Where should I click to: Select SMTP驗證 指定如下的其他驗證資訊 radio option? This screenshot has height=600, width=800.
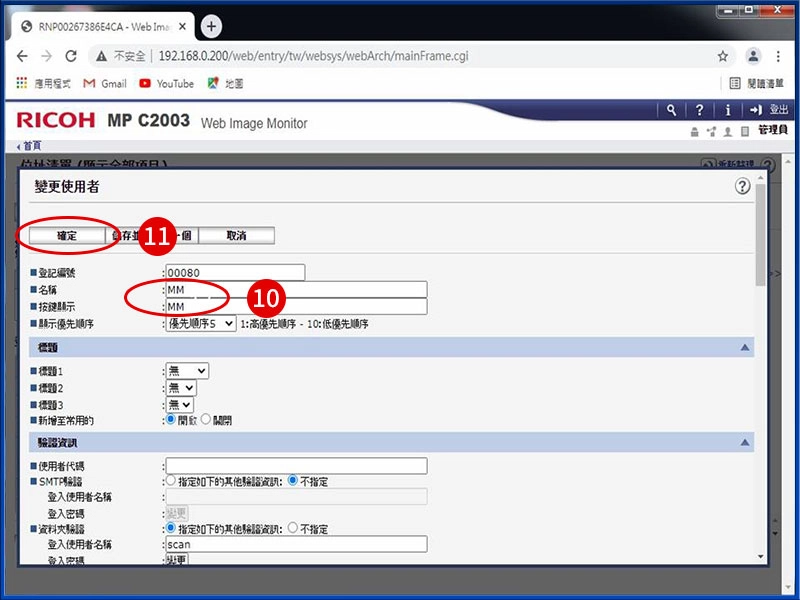171,481
